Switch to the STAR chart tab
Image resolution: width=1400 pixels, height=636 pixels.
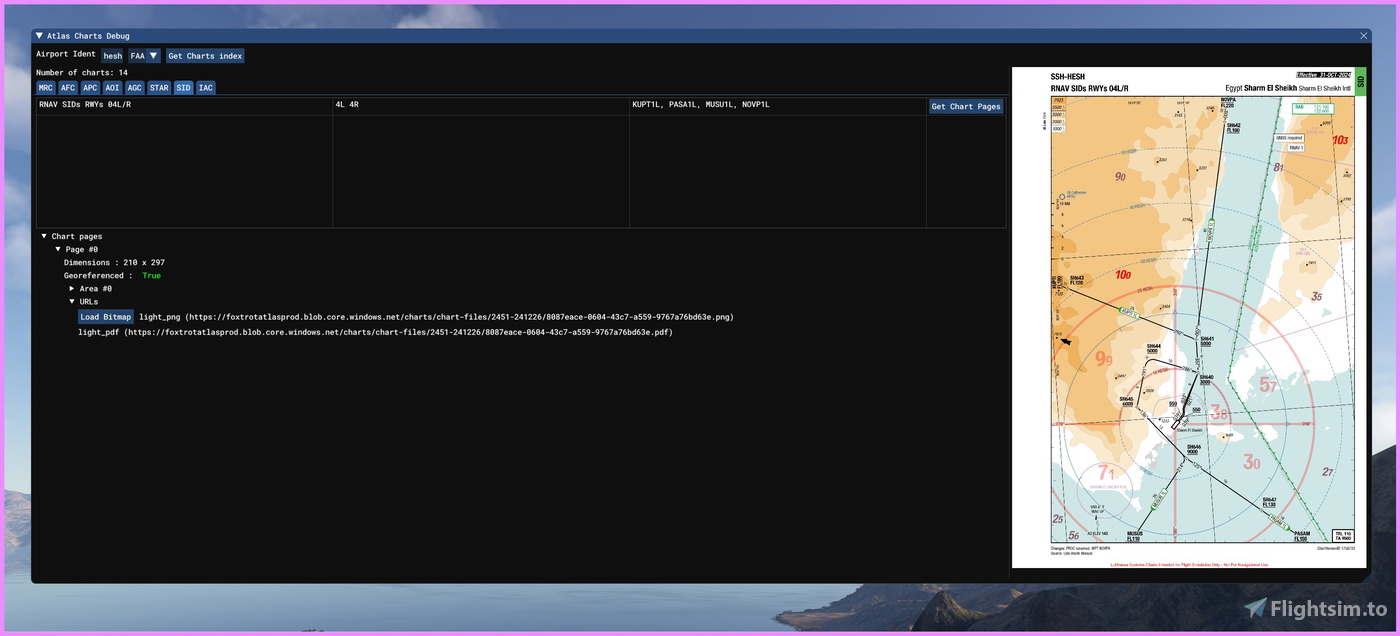coord(159,88)
